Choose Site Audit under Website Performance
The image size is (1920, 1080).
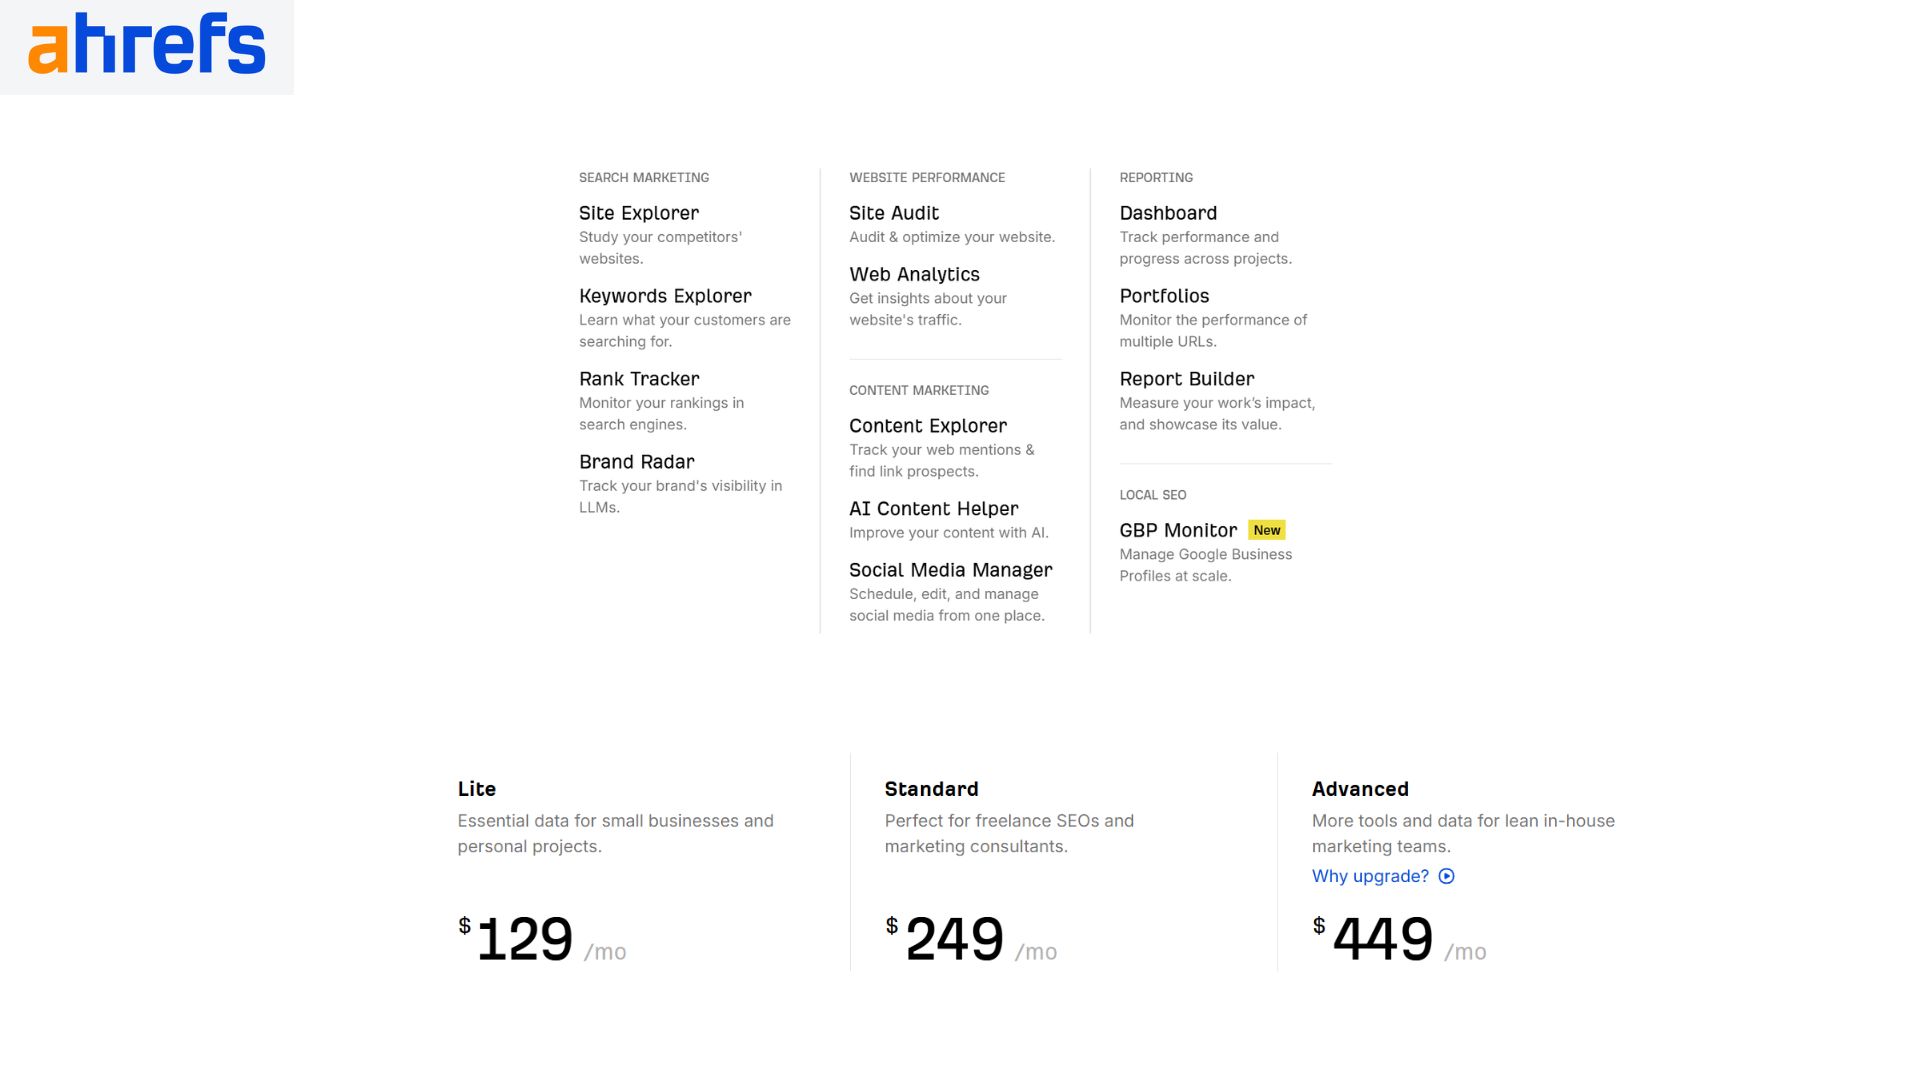click(893, 213)
